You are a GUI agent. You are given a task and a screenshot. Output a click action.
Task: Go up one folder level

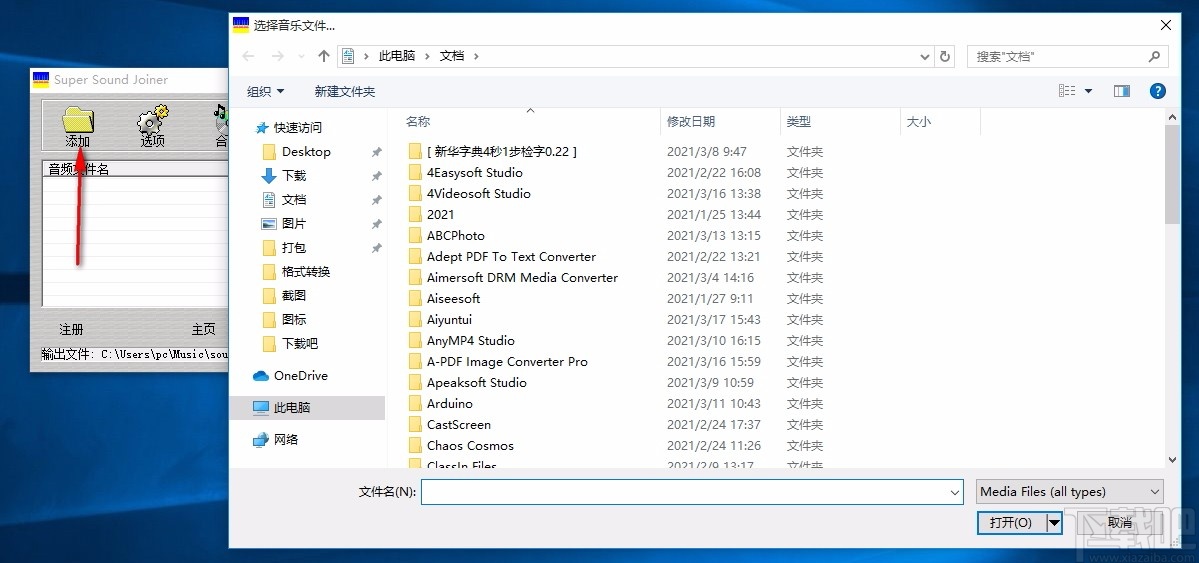[x=323, y=56]
